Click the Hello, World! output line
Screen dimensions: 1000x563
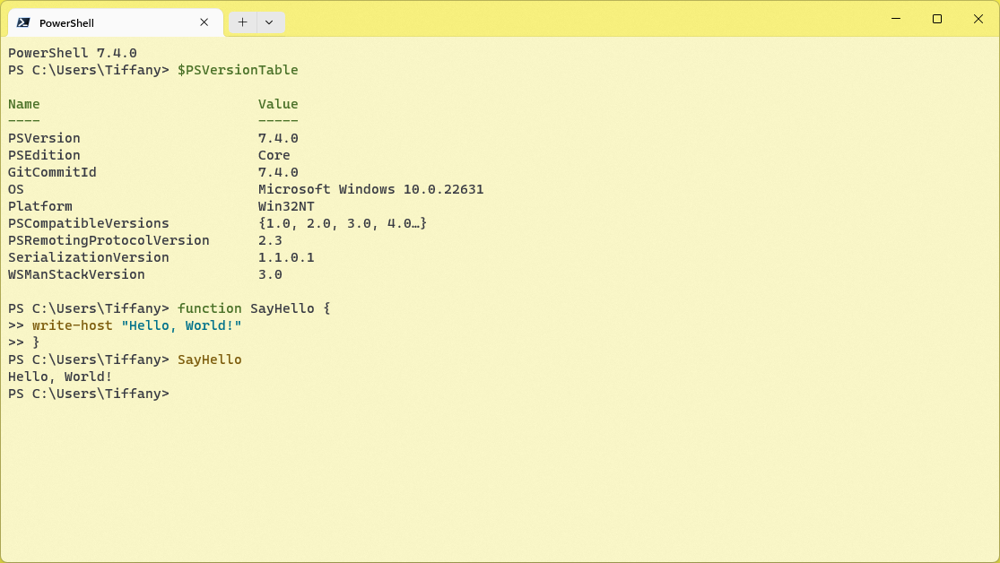coord(60,377)
